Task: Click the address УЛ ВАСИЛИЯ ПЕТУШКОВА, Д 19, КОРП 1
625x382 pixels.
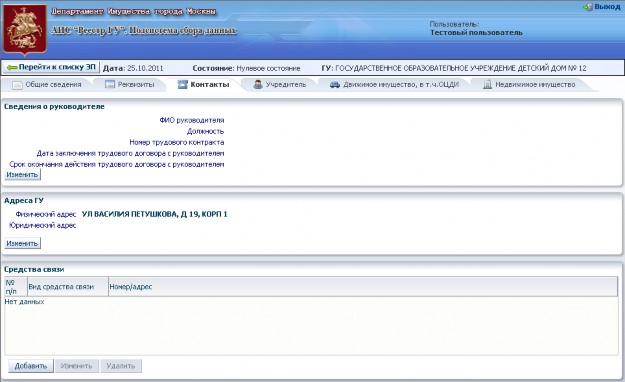Action: pyautogui.click(x=155, y=214)
